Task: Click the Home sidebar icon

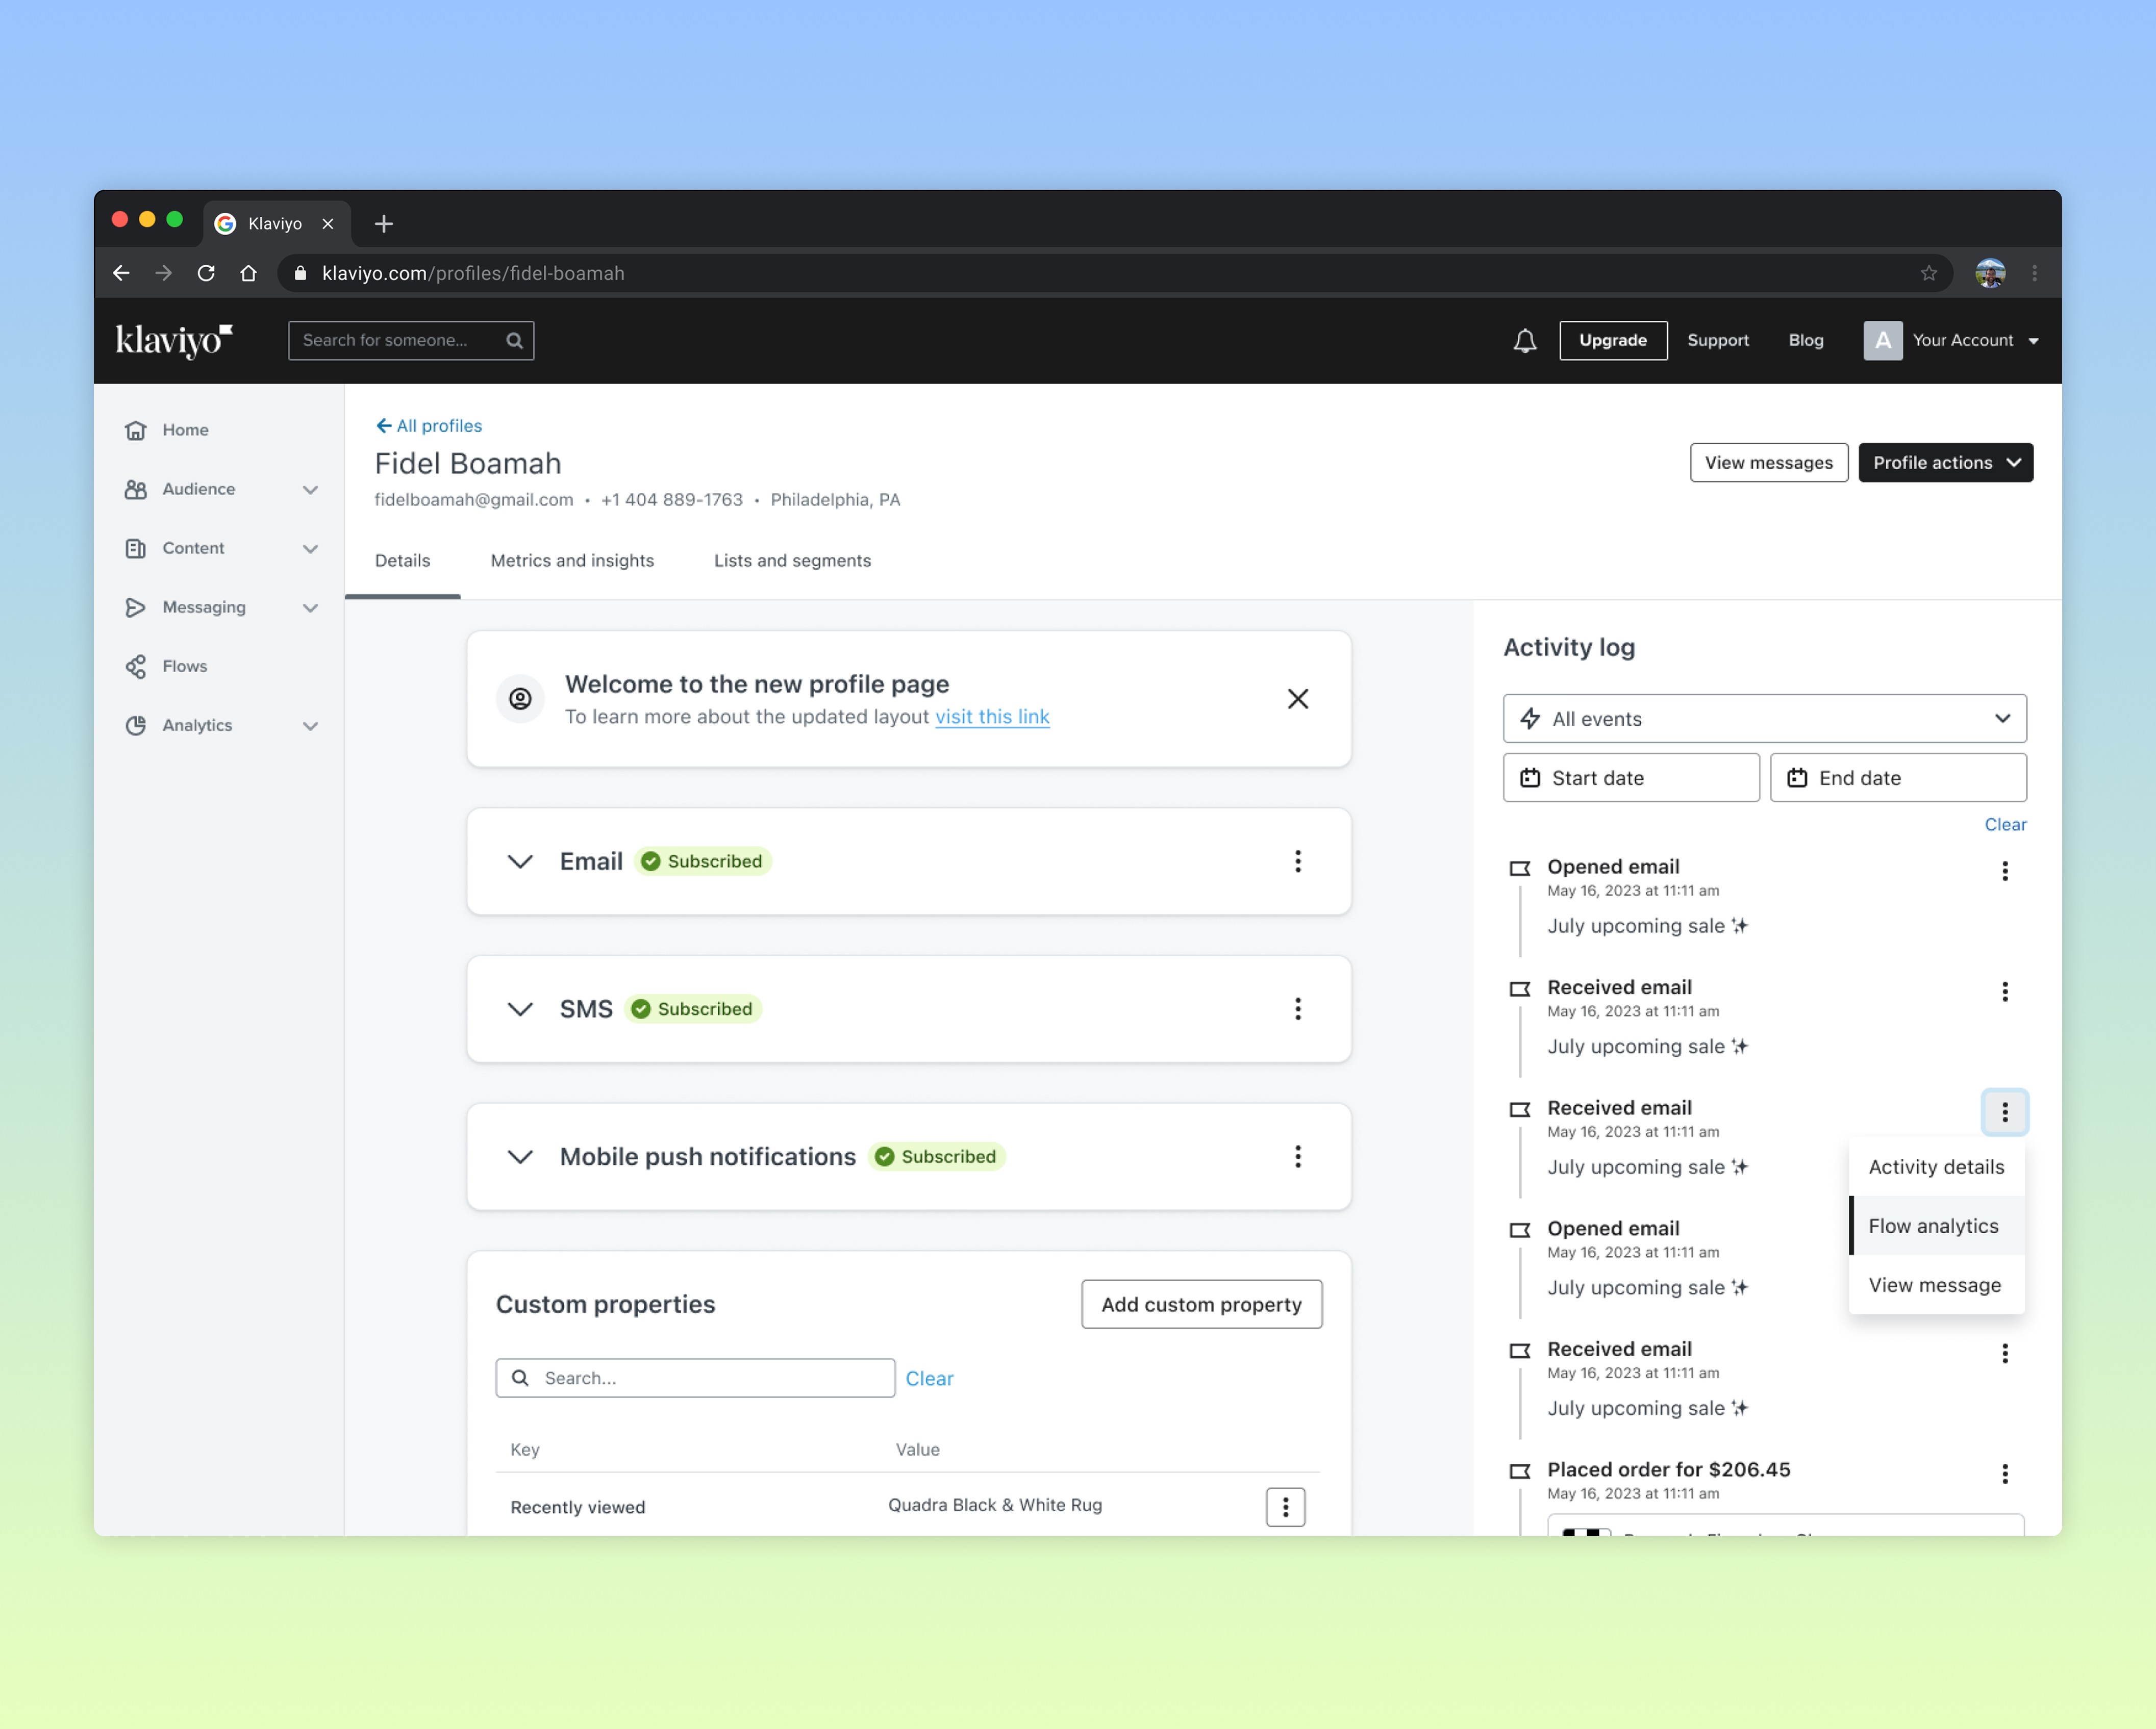Action: [x=136, y=430]
